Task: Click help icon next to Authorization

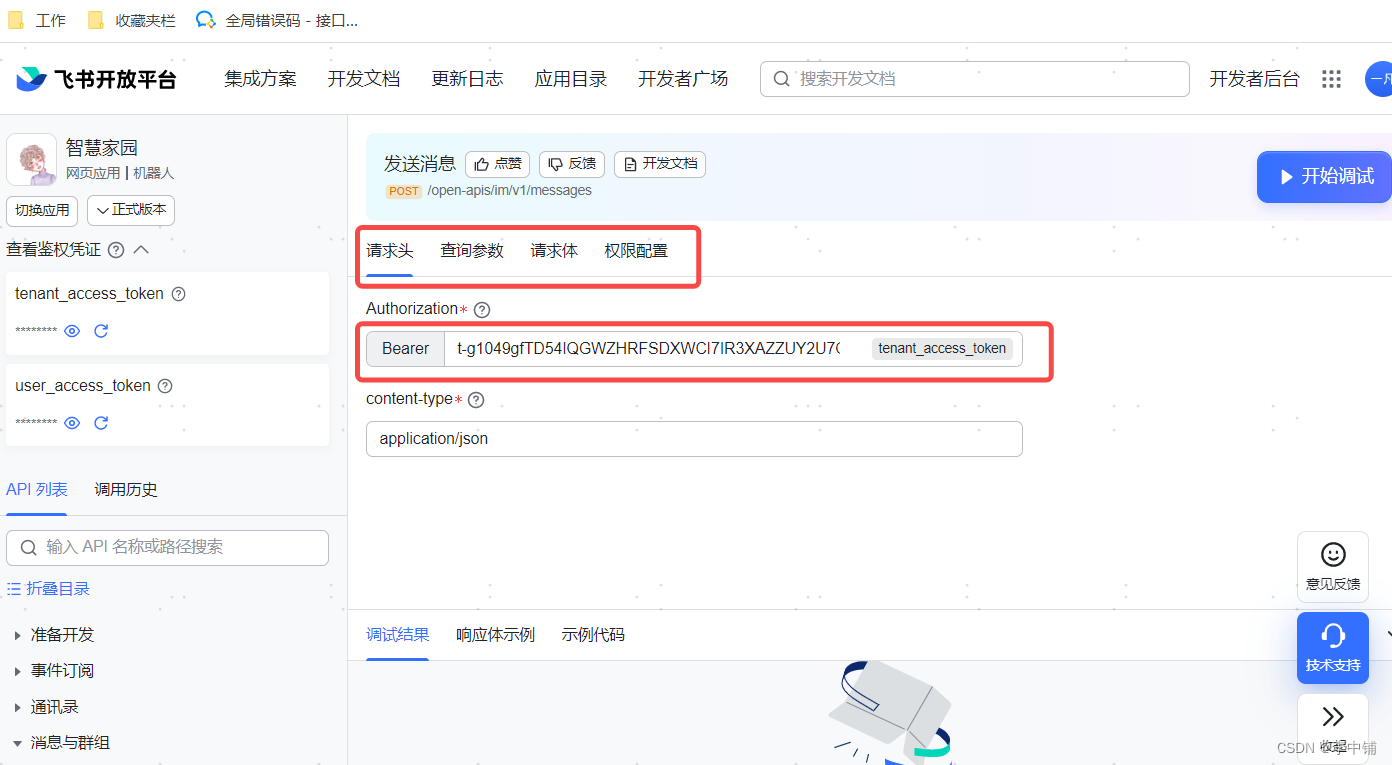Action: tap(482, 310)
